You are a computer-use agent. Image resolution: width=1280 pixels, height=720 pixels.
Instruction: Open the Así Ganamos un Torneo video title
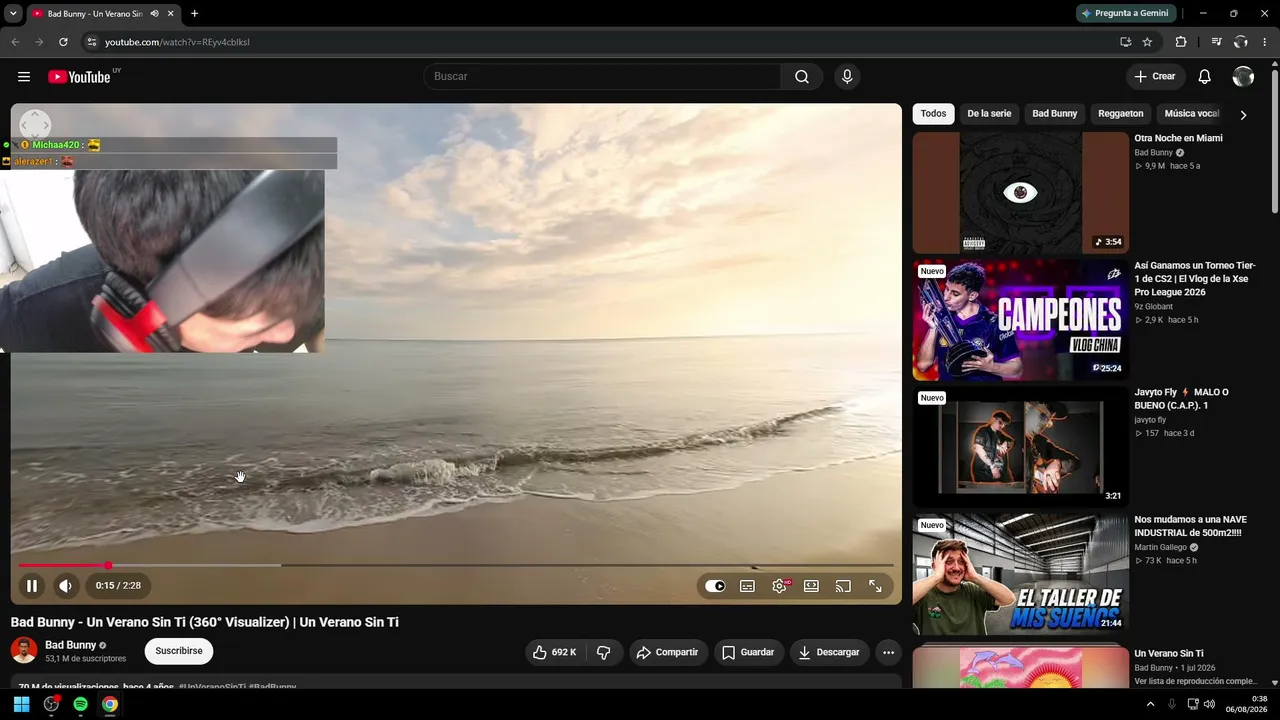1194,279
